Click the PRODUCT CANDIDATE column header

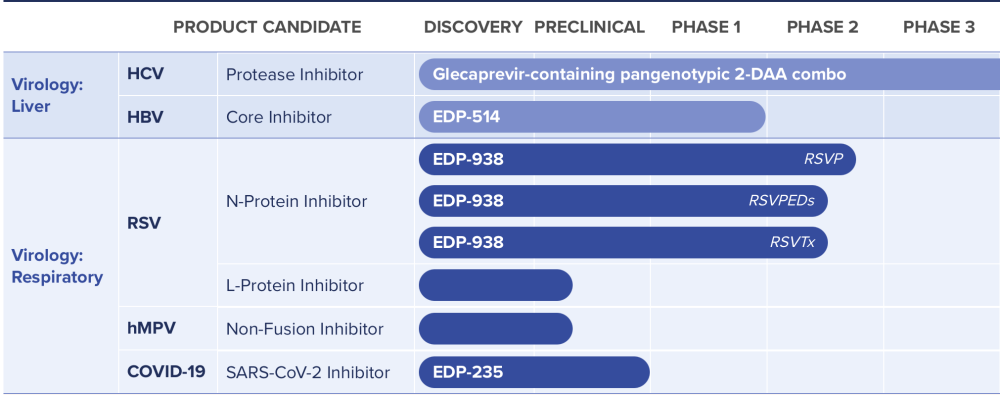point(267,27)
